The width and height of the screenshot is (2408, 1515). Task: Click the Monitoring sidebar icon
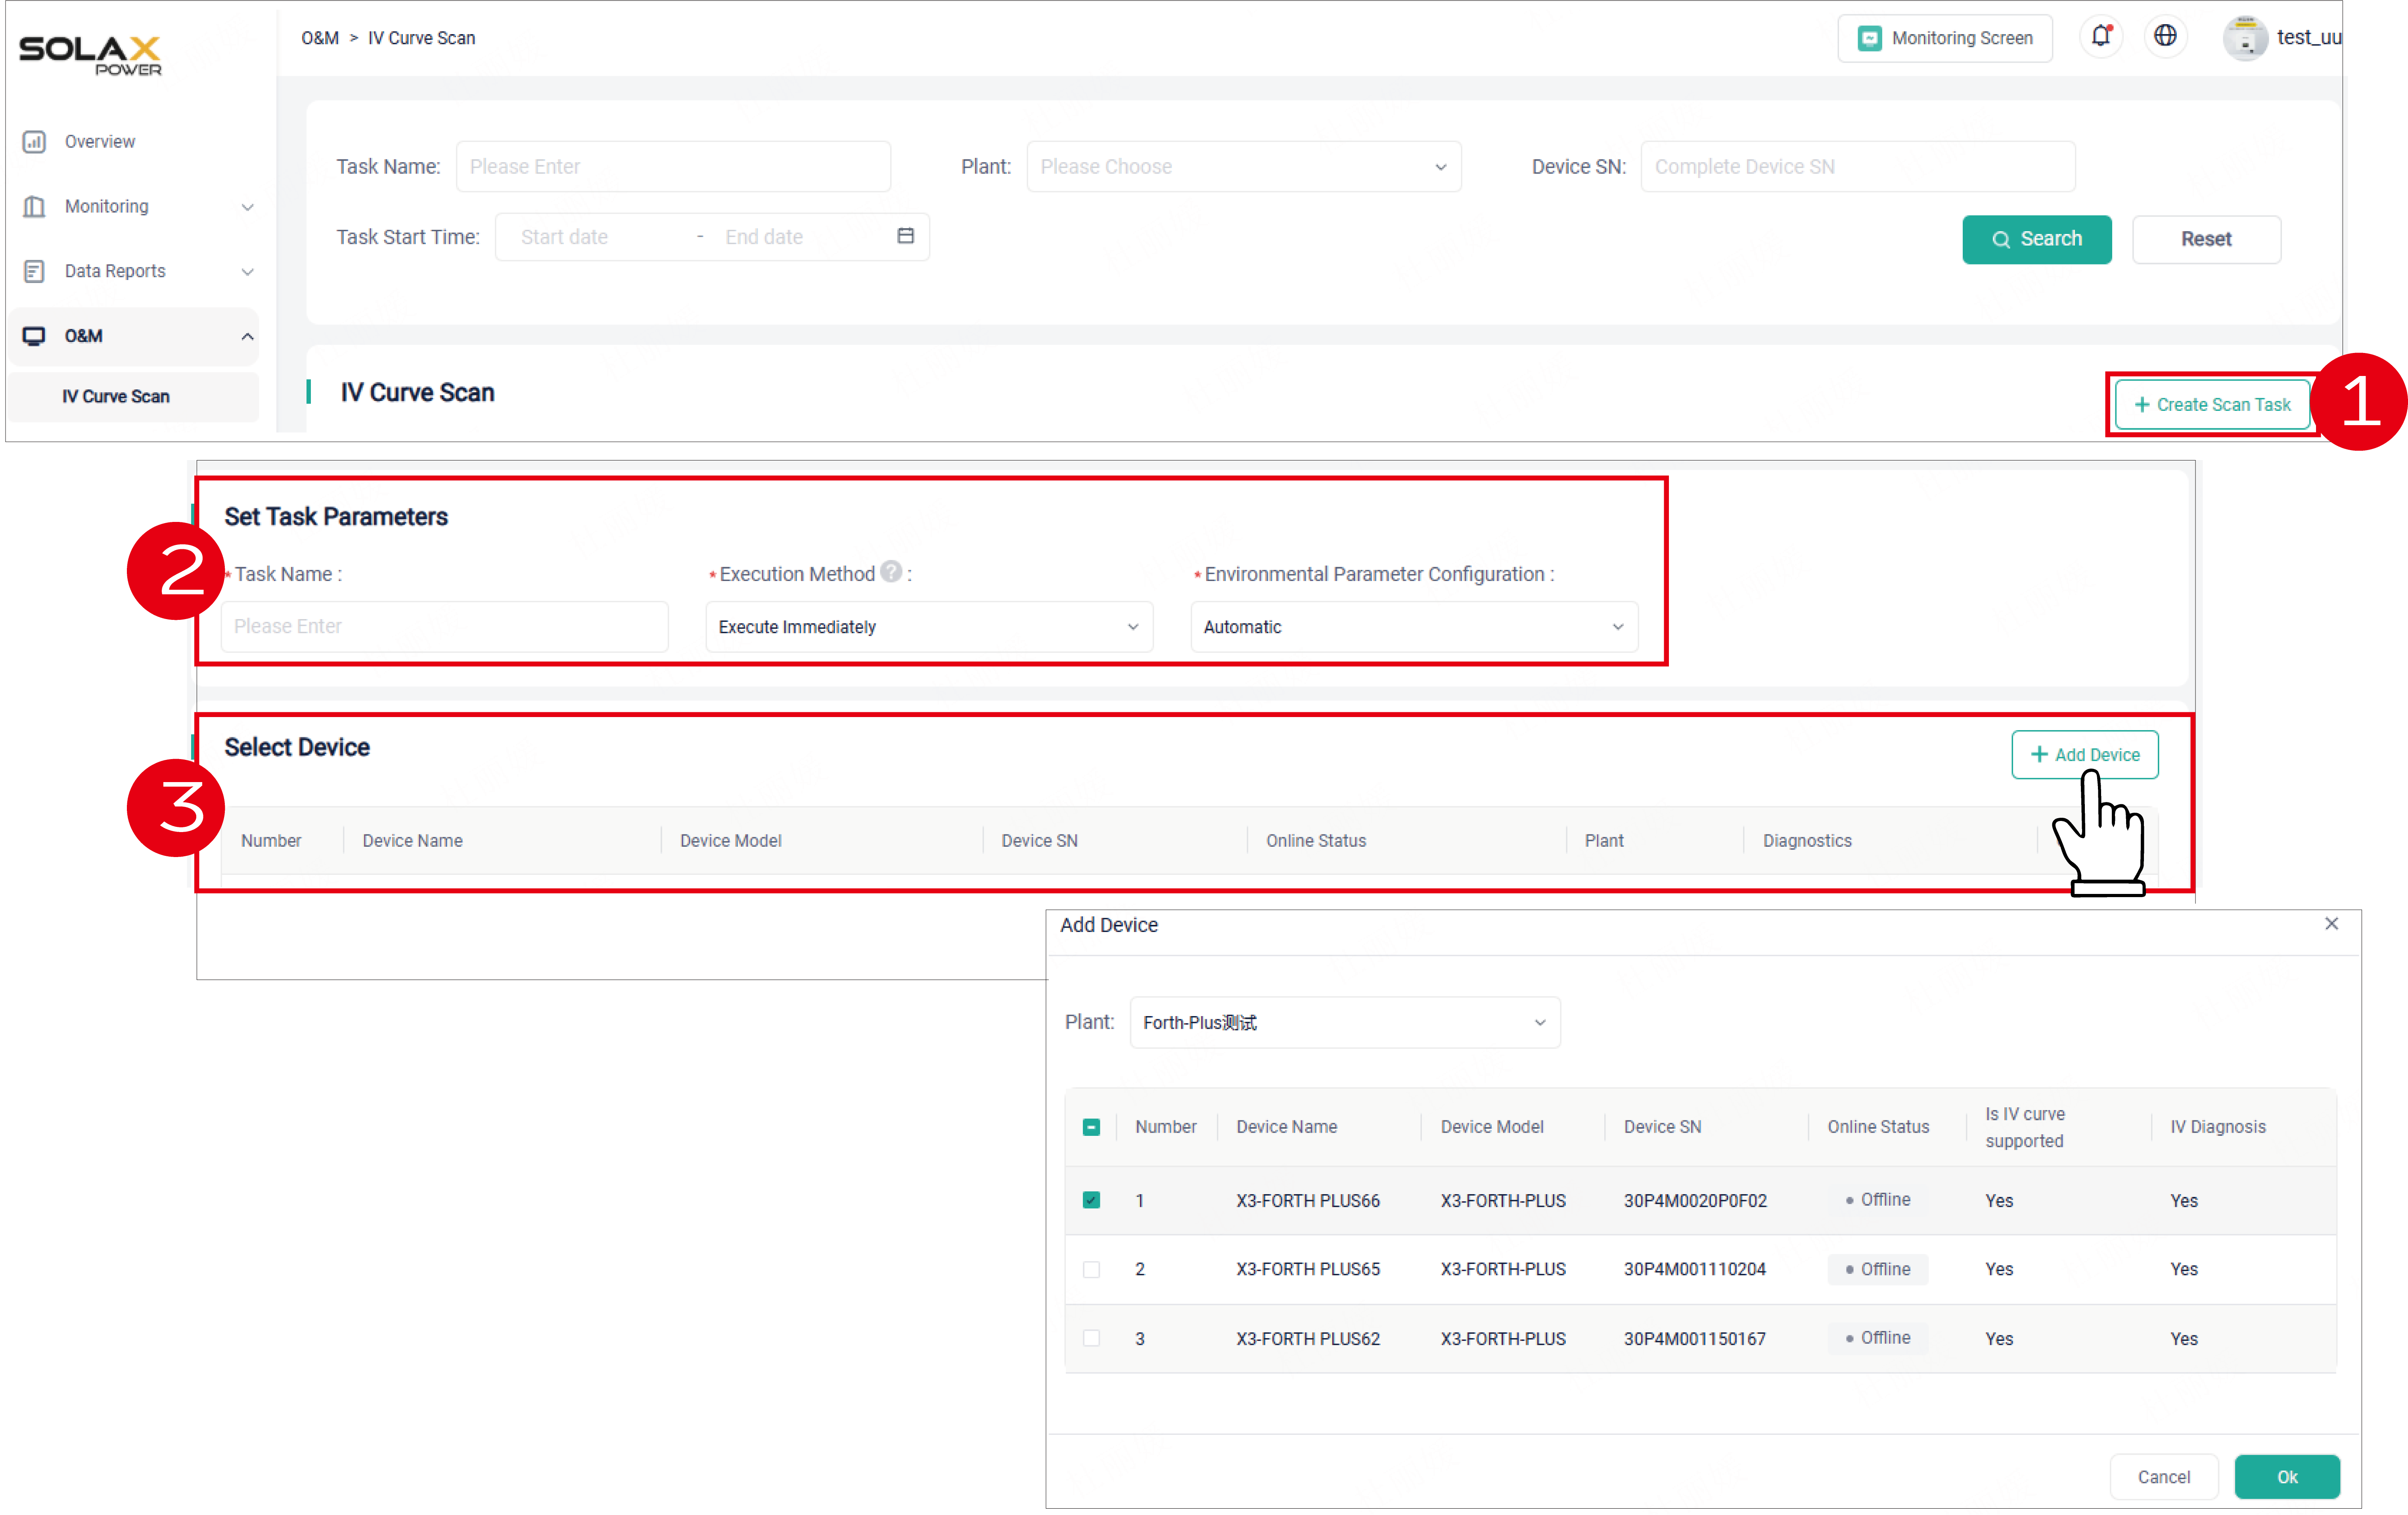(35, 206)
